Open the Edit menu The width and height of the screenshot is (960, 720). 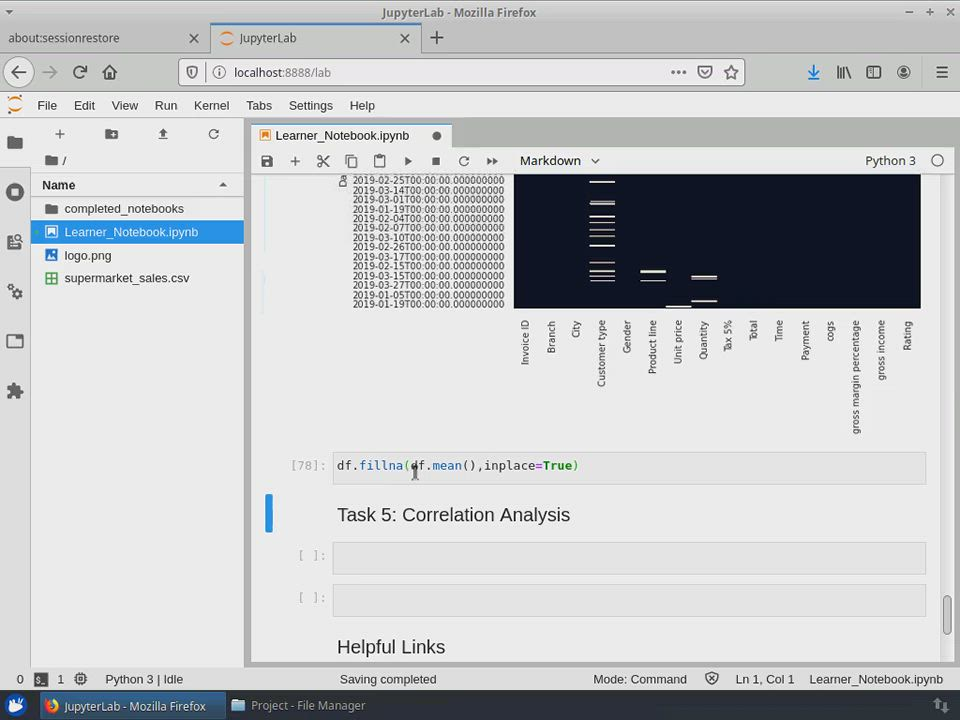pyautogui.click(x=84, y=105)
